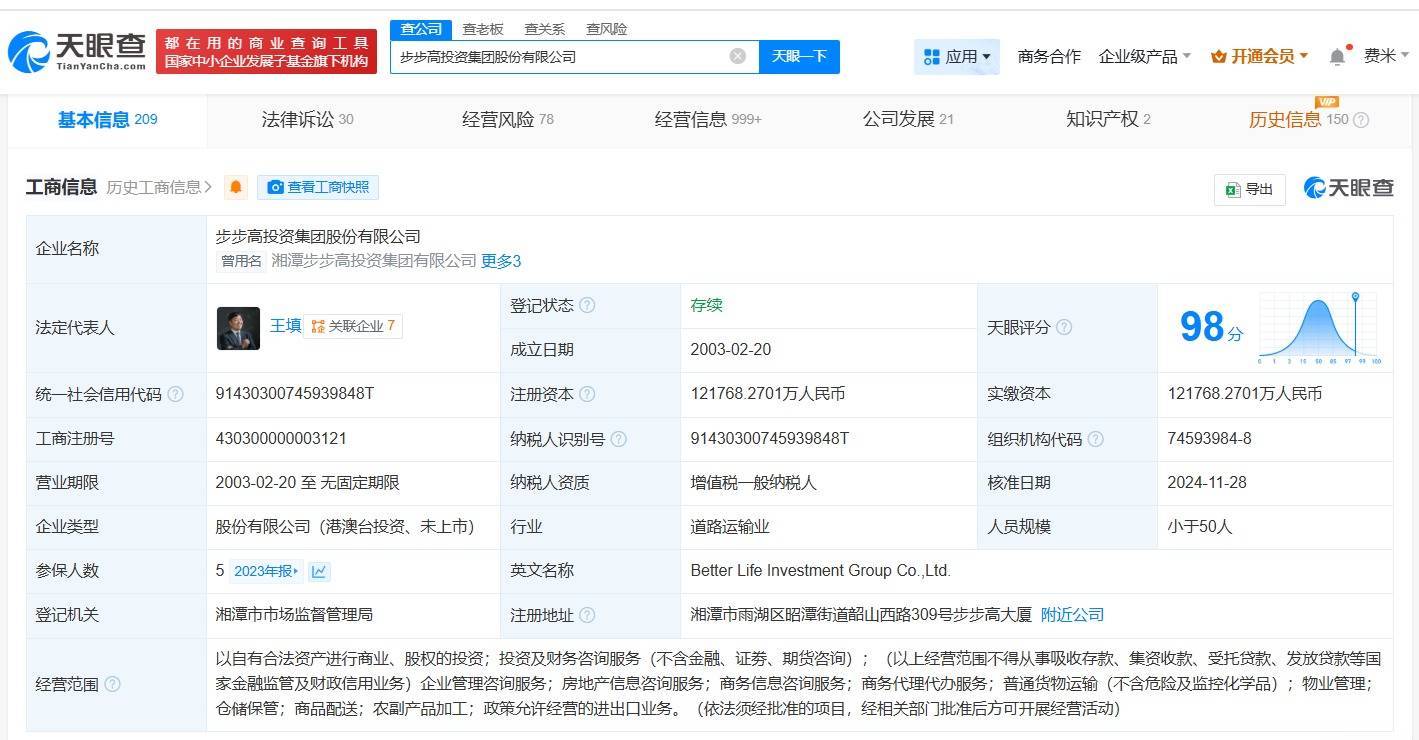
Task: Switch to the 查关系 search tab
Action: tap(544, 29)
